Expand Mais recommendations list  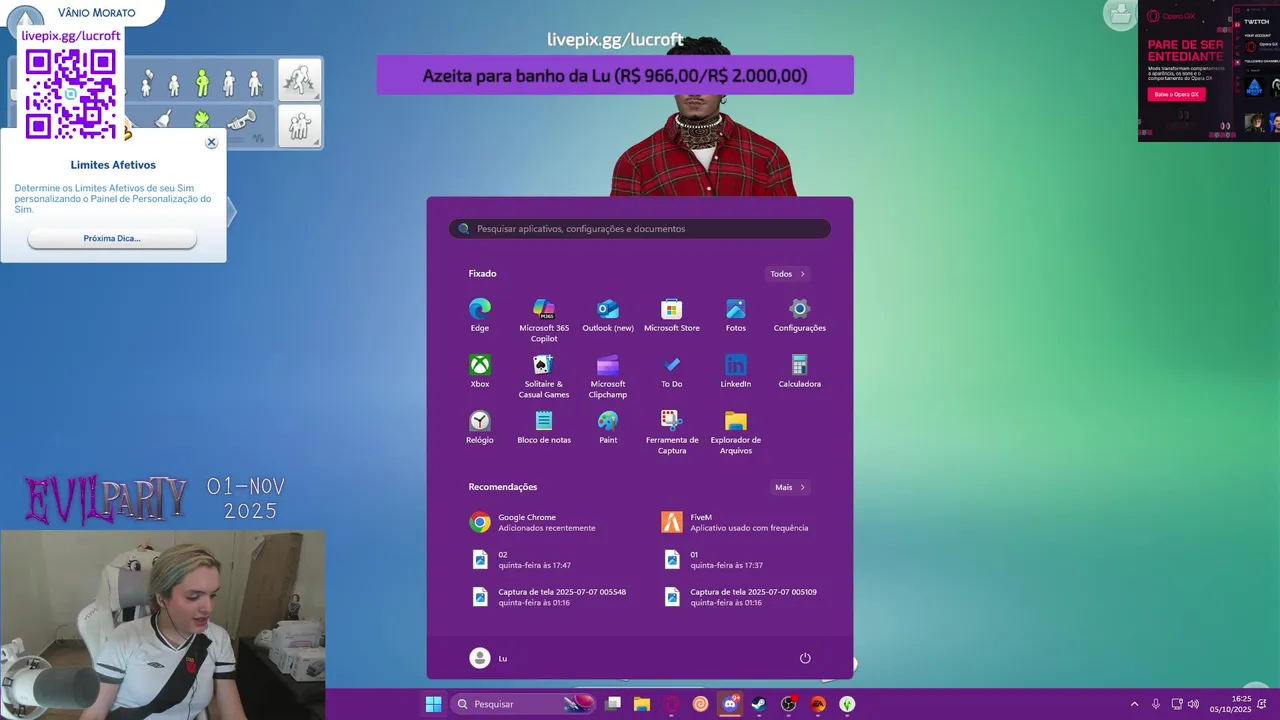tap(790, 487)
